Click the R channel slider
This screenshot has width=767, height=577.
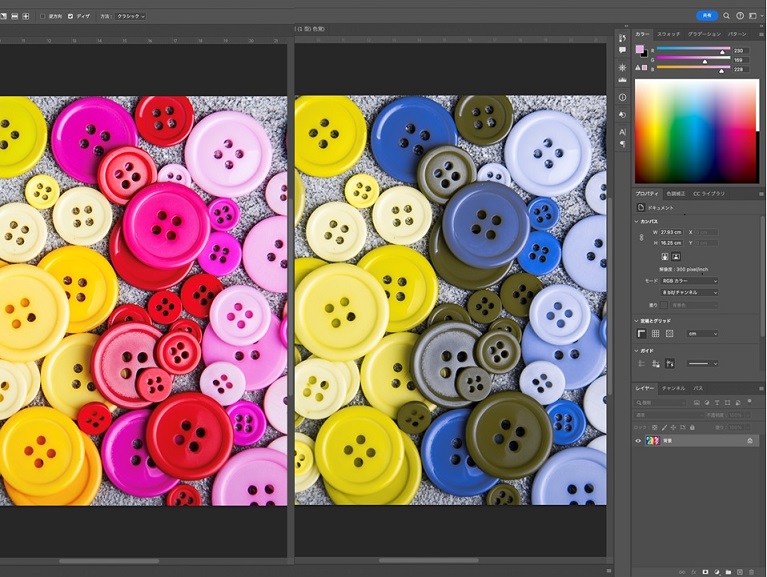pyautogui.click(x=694, y=50)
